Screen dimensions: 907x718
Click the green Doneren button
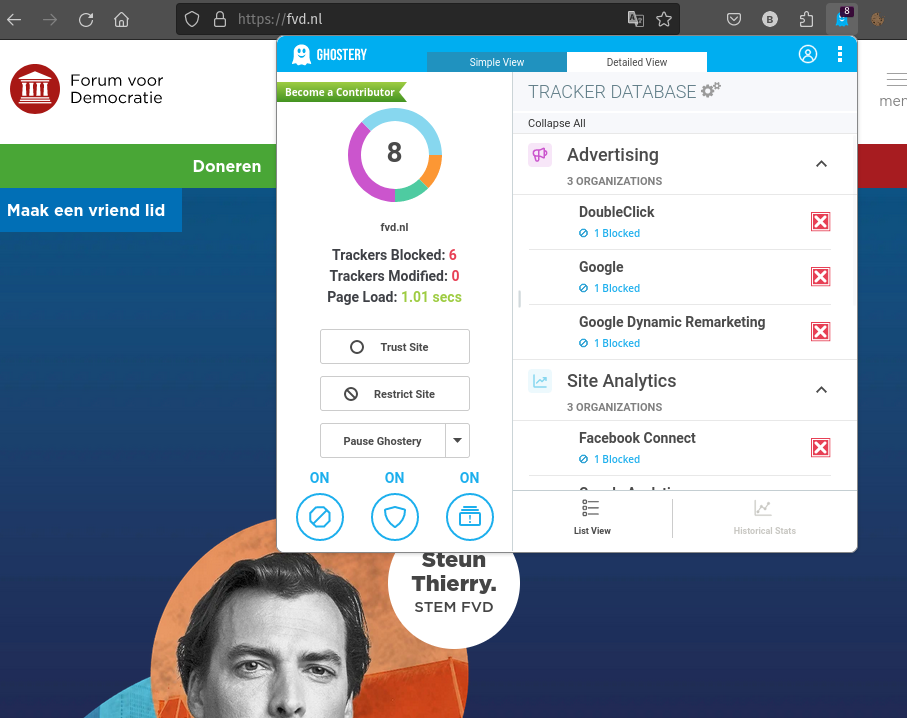pos(227,166)
